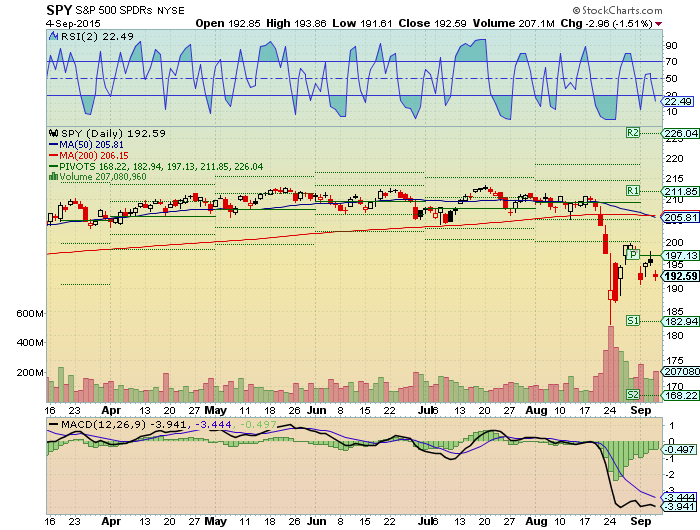Click the MA(200) 206.15 legend
This screenshot has height=530, width=700.
point(88,155)
